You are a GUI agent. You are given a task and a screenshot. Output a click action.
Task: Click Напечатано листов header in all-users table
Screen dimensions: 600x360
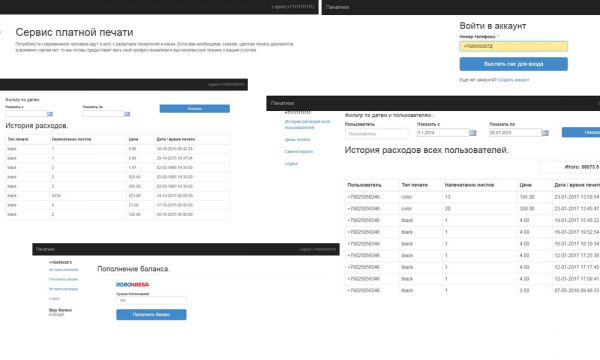tap(469, 185)
